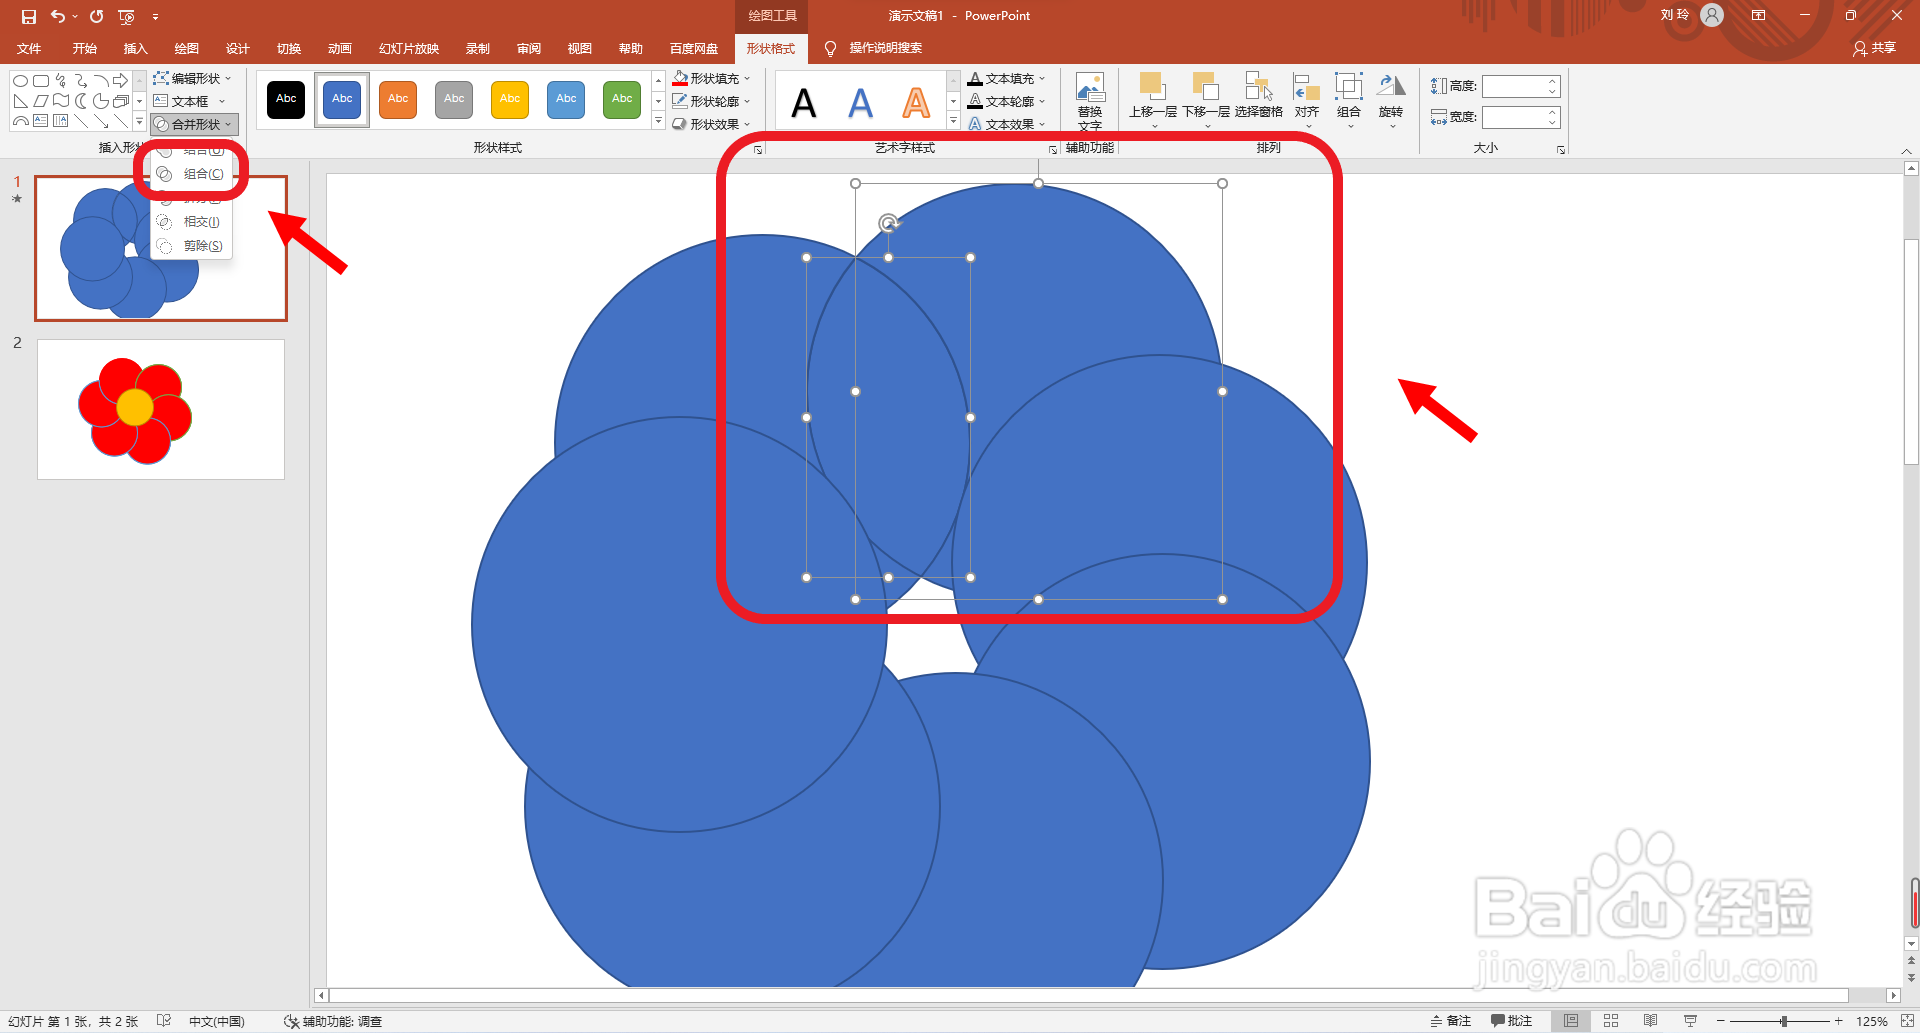Click 中文(中国) language indicator

click(x=217, y=1021)
